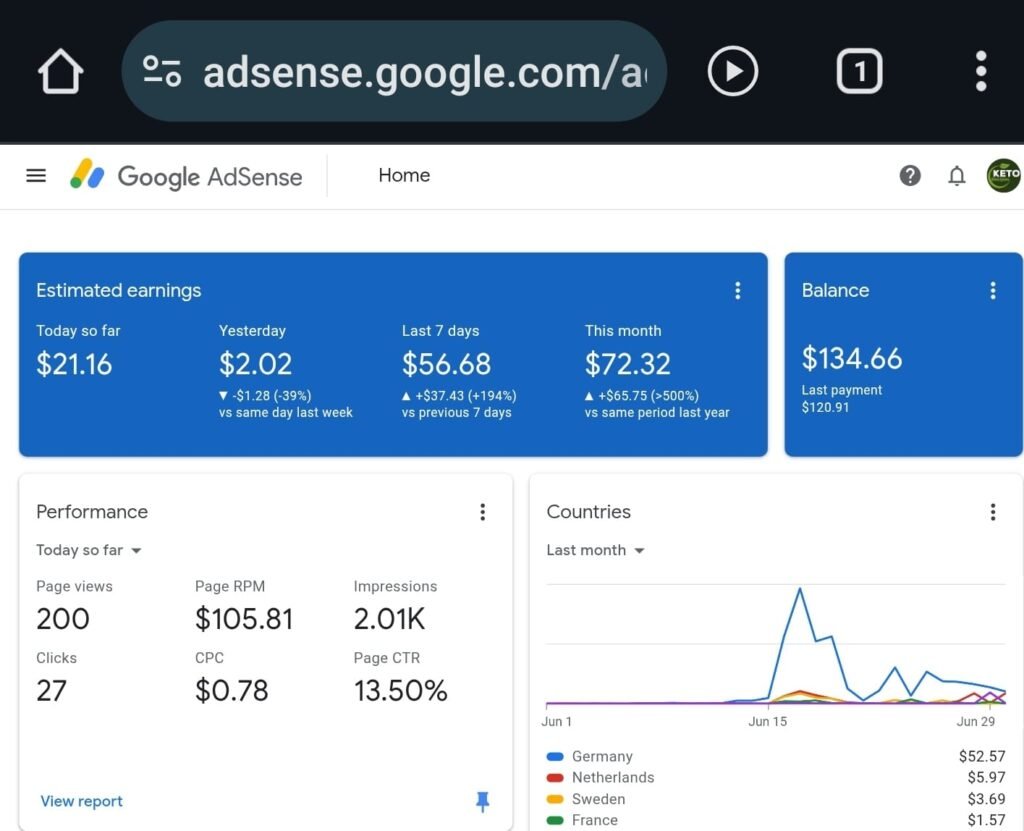Screen dimensions: 1024x831
Task: Open site settings icon in address bar
Action: pos(162,71)
